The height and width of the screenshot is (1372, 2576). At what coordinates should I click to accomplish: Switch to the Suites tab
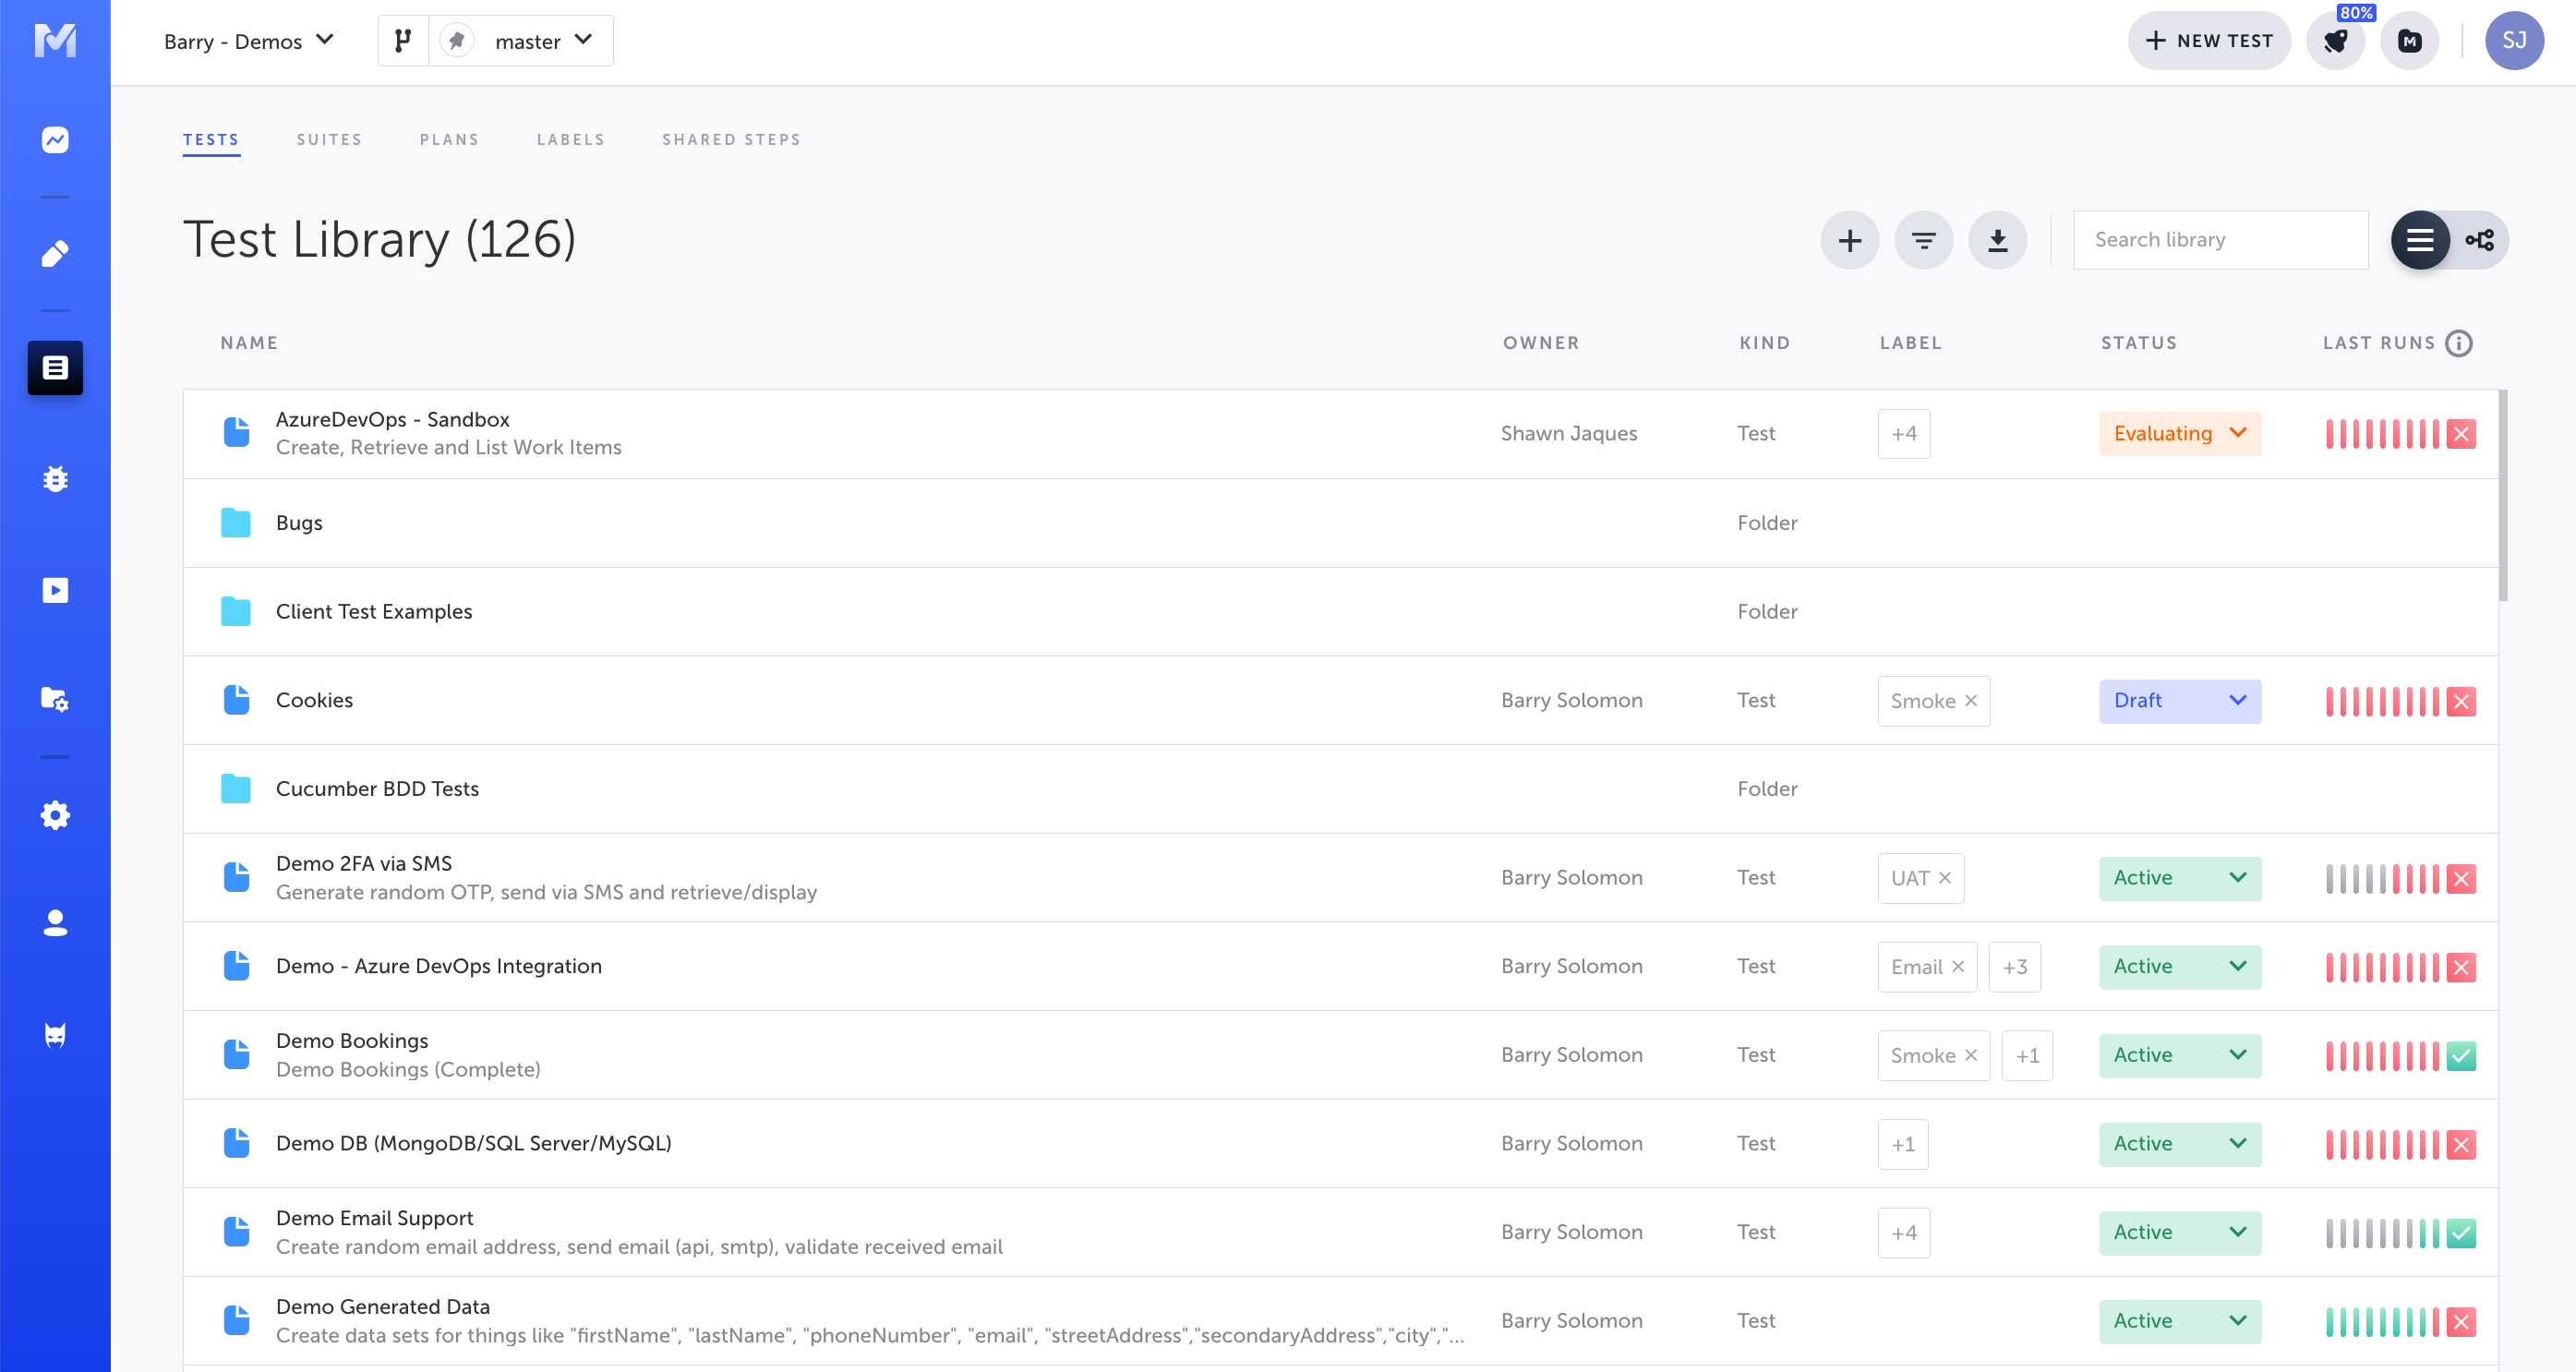(329, 139)
